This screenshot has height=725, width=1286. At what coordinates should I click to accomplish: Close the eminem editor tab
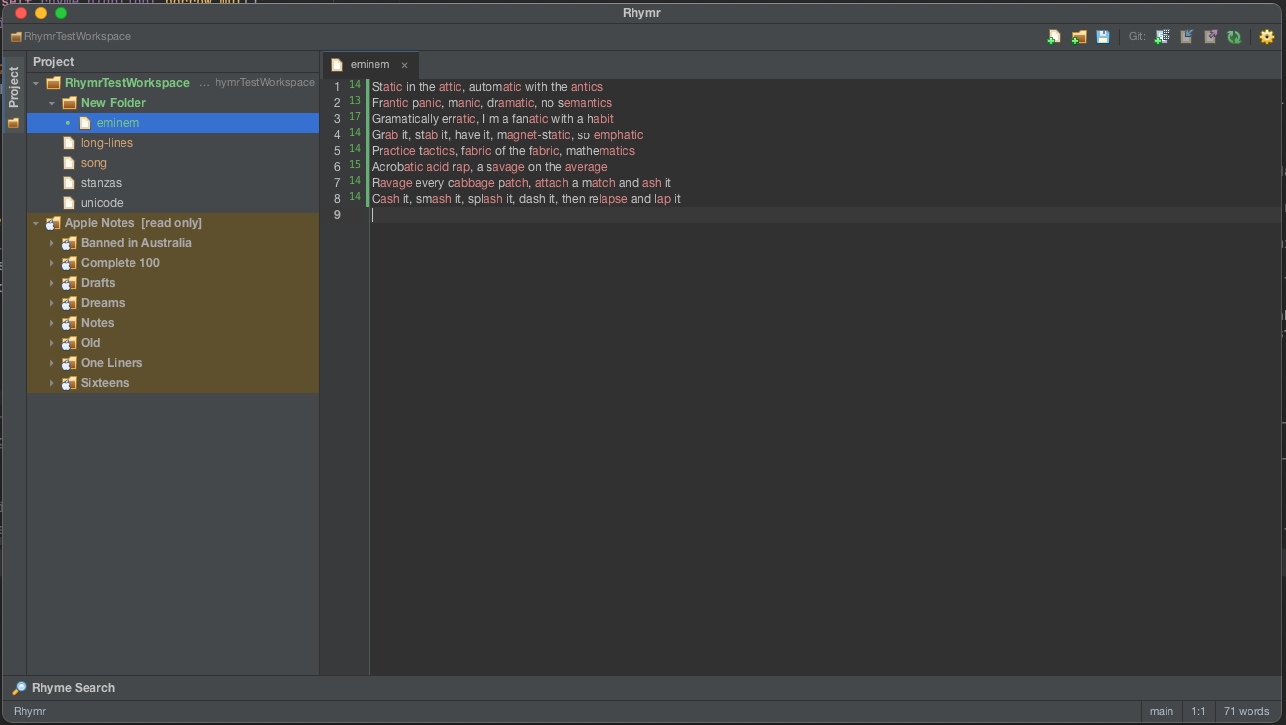click(x=404, y=65)
